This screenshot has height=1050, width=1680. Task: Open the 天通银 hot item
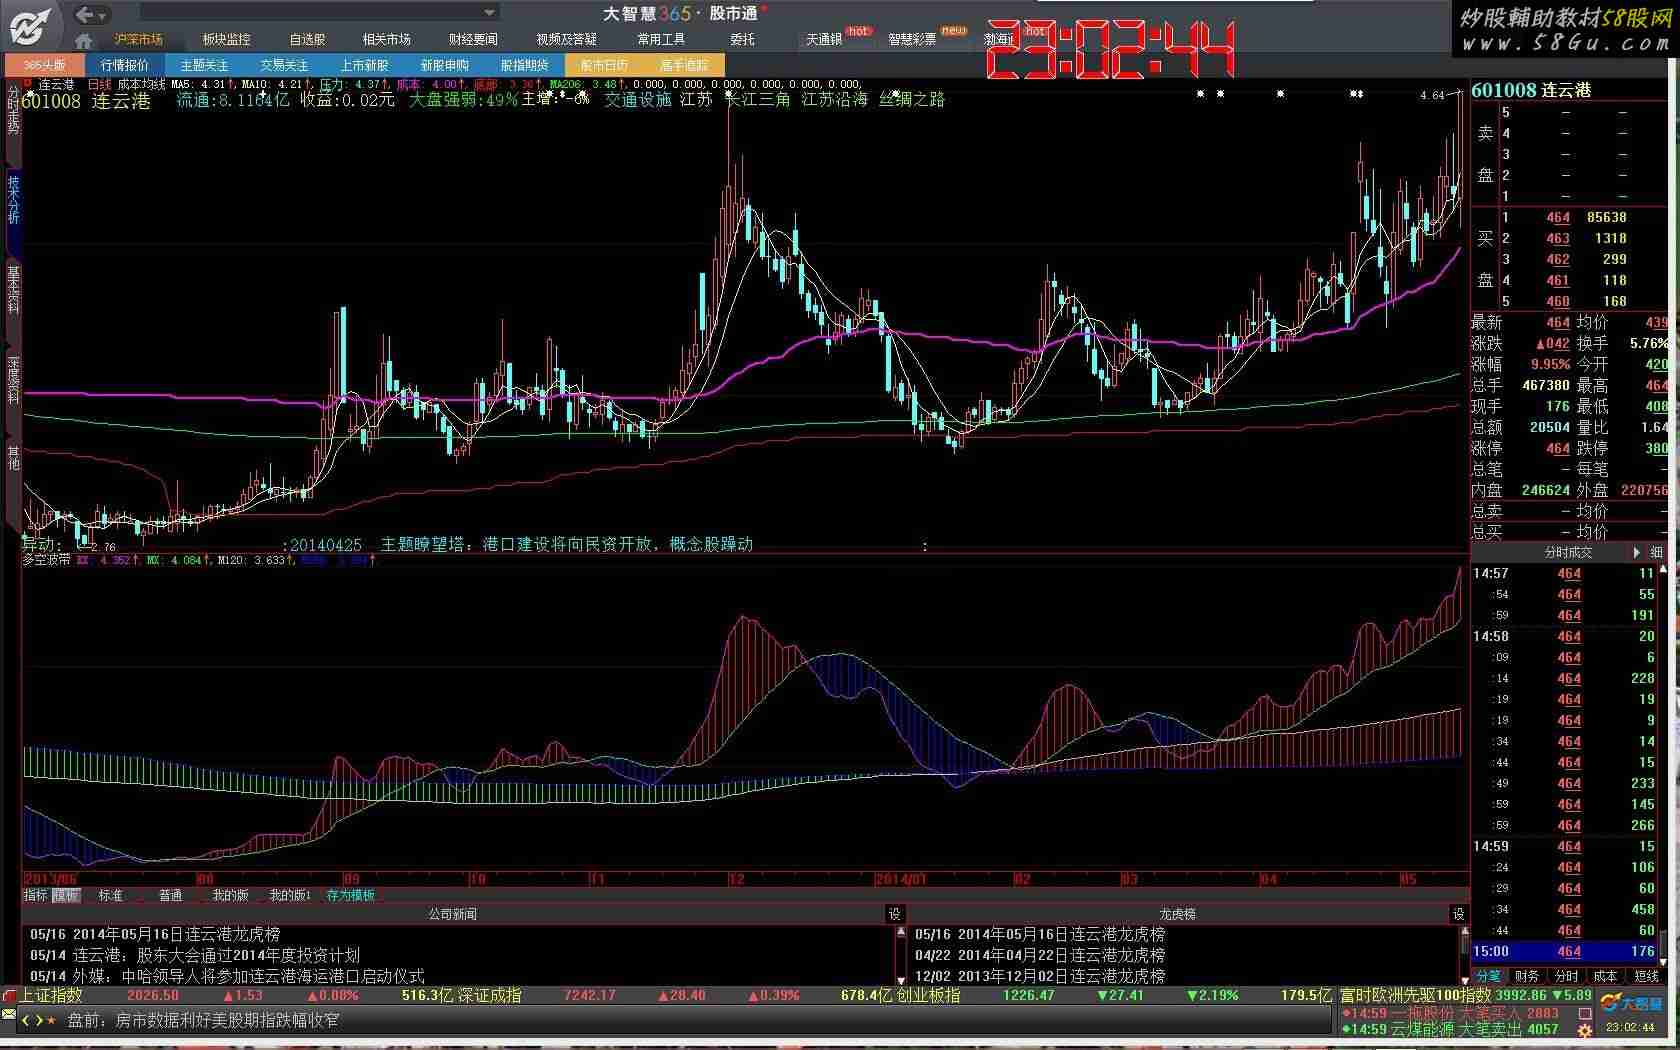825,39
